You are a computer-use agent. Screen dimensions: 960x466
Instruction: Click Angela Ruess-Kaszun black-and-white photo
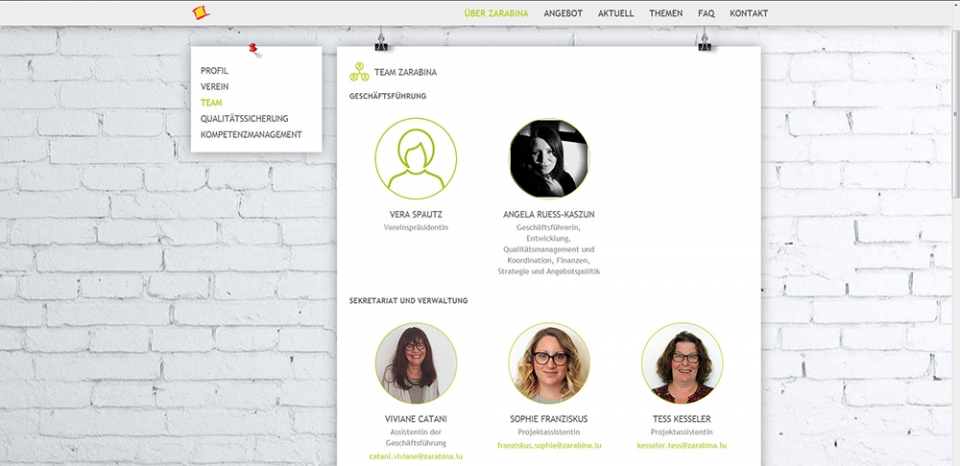[549, 159]
